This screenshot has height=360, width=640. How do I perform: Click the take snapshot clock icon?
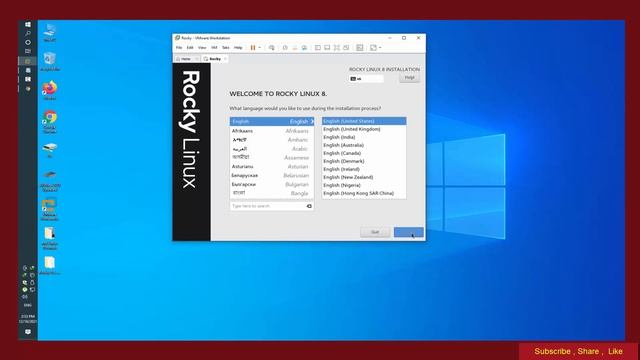click(285, 48)
